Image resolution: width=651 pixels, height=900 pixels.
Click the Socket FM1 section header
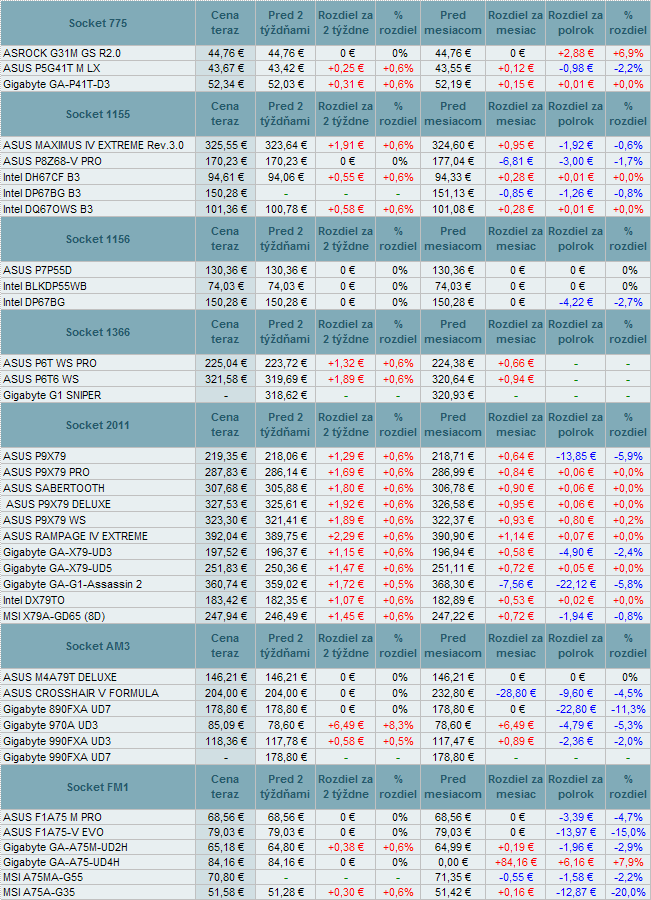point(98,787)
